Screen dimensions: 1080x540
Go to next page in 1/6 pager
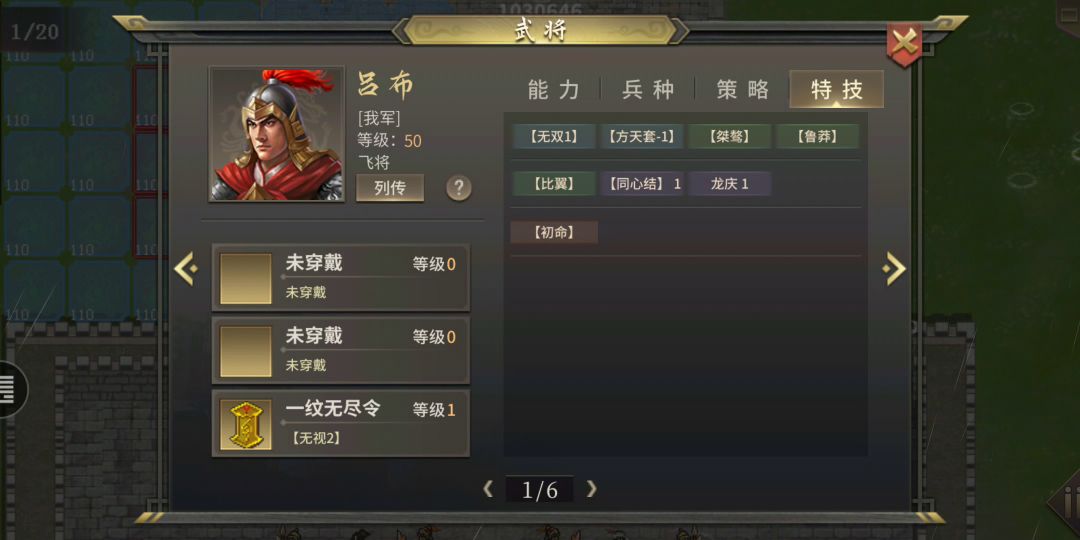[x=591, y=489]
